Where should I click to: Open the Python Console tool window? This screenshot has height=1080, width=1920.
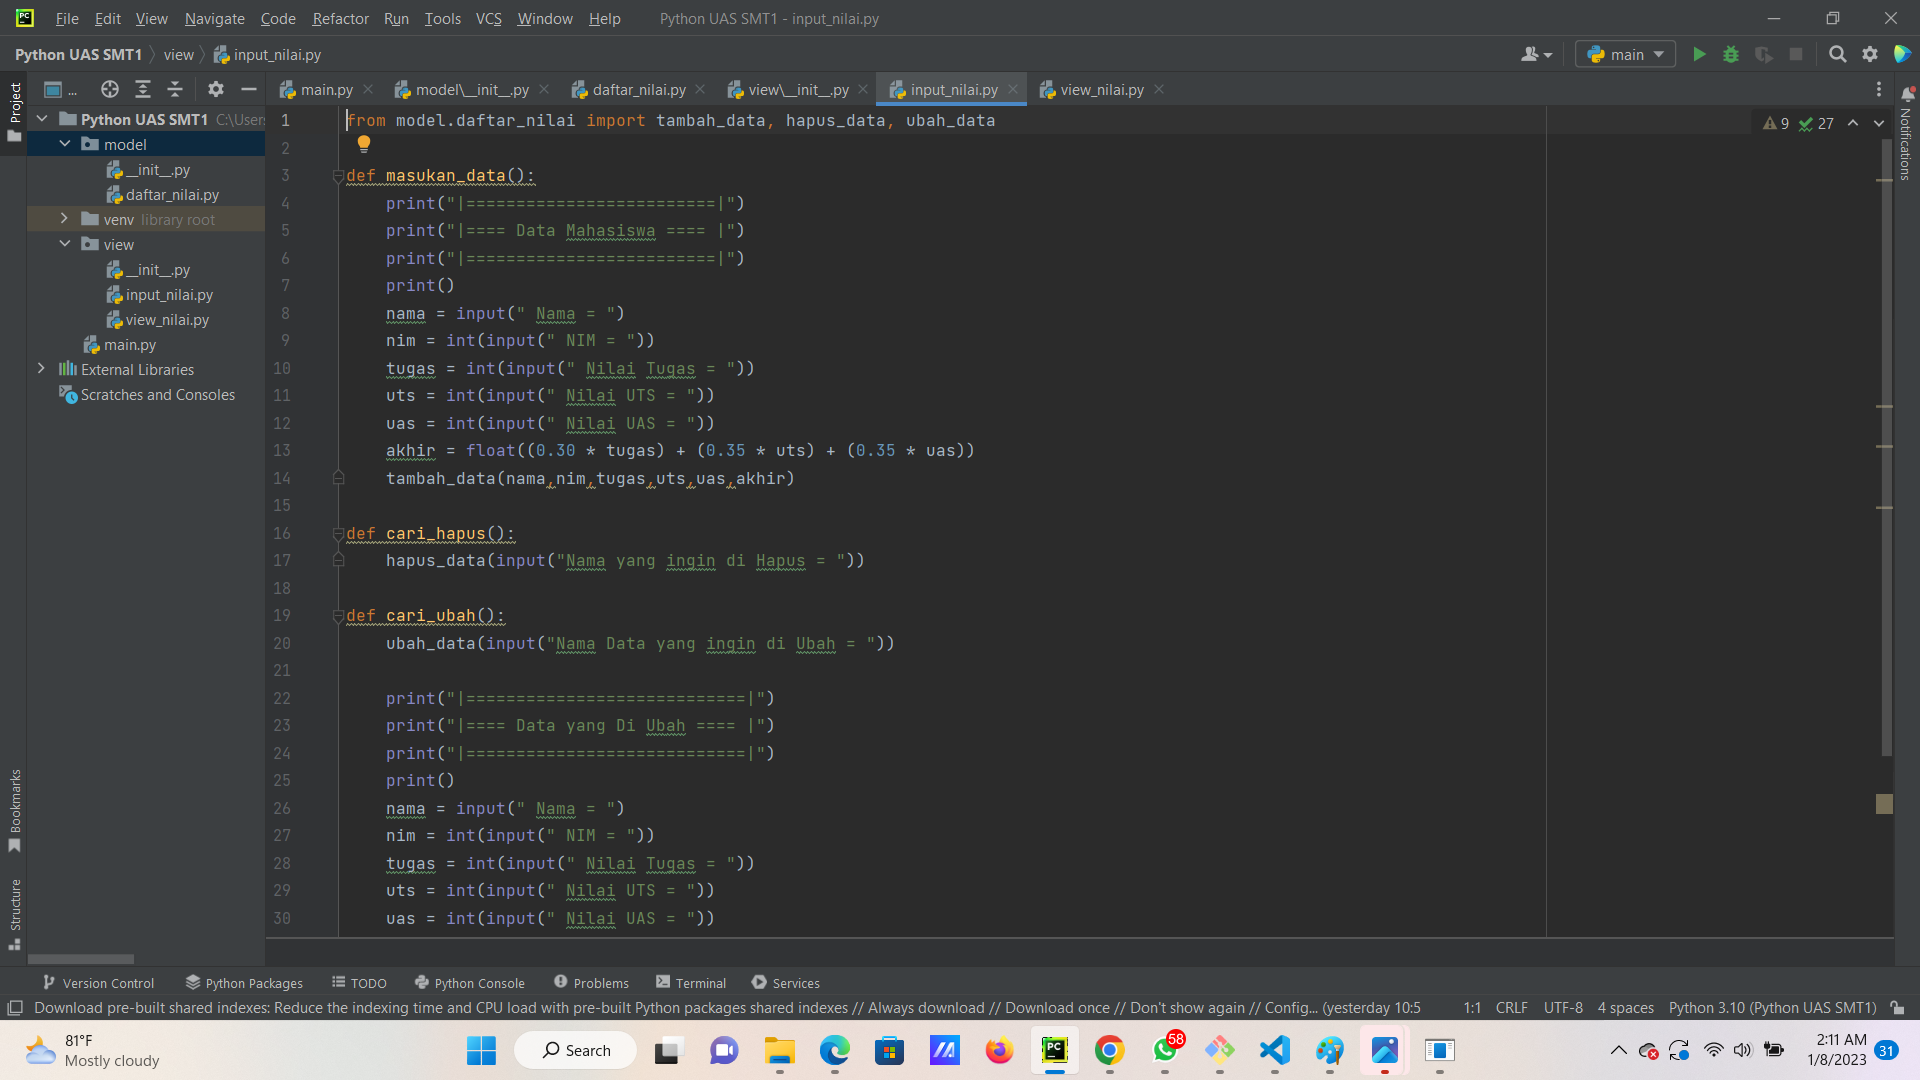[469, 983]
